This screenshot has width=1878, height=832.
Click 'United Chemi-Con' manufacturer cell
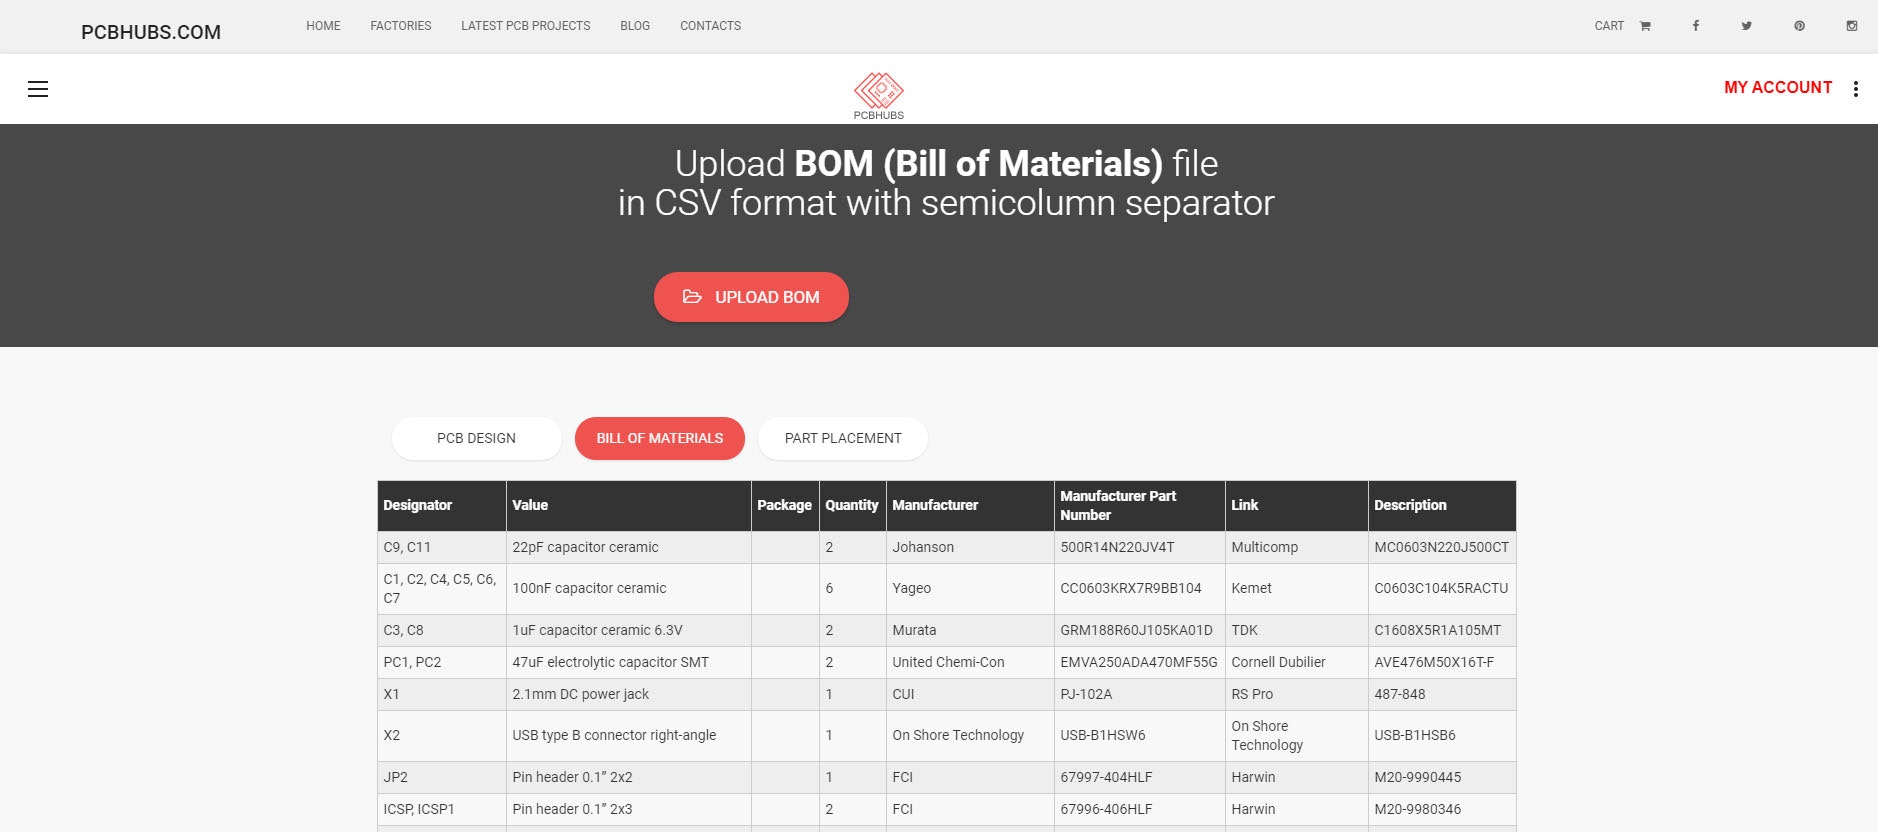point(970,662)
